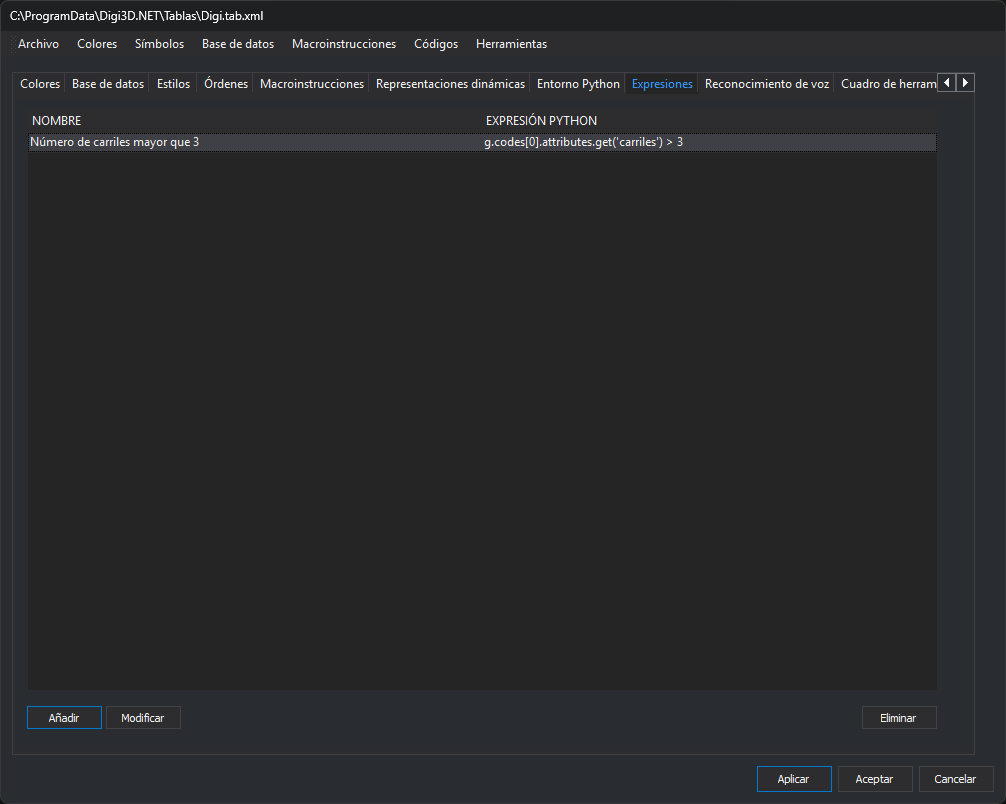
Task: Dismiss dialog with Cancelar button
Action: (x=956, y=779)
